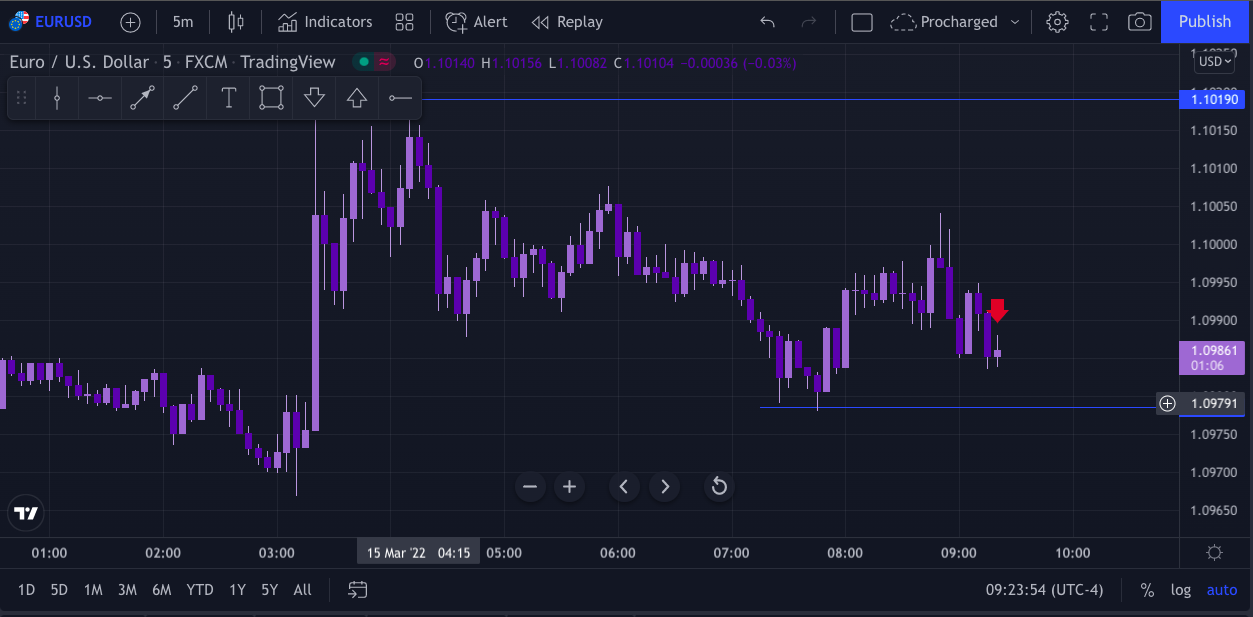Take a chart snapshot with camera icon
This screenshot has height=617, width=1253.
coord(1139,22)
